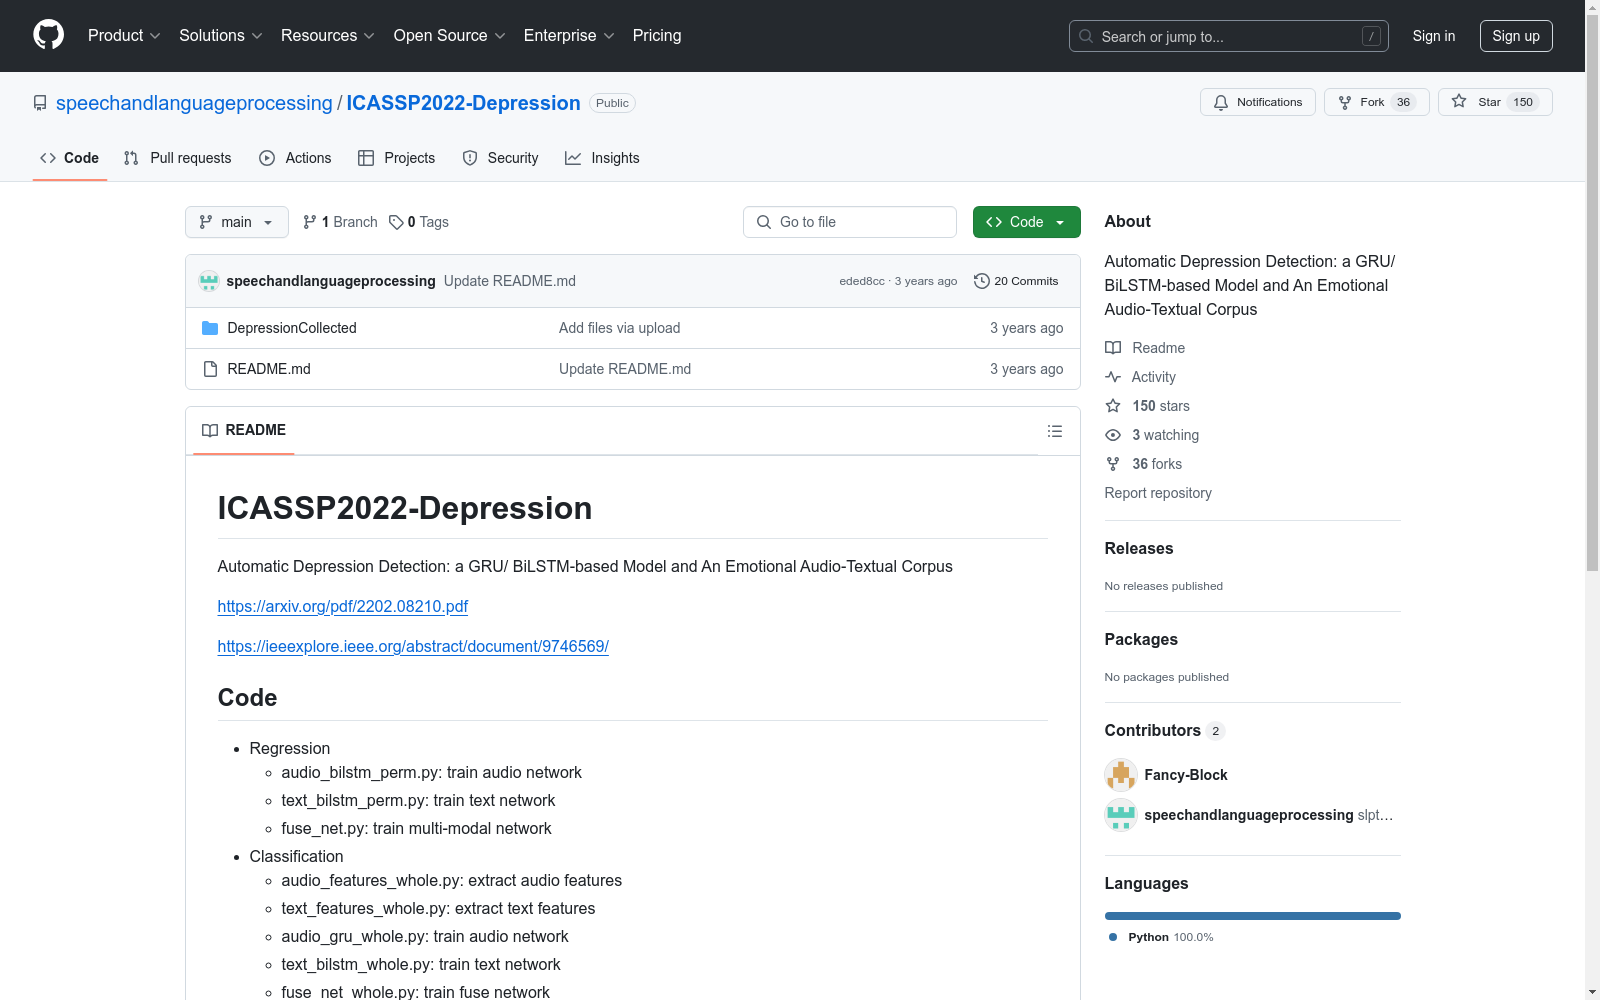Open the Pull requests tab
The width and height of the screenshot is (1600, 1000).
pos(177,158)
